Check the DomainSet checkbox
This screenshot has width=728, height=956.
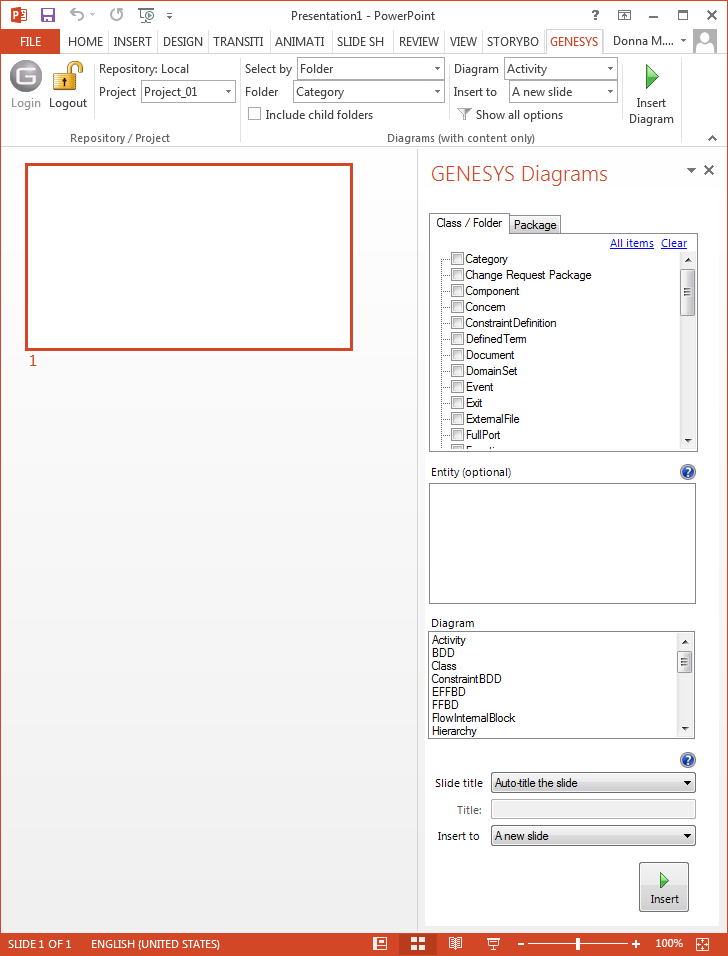(x=457, y=370)
